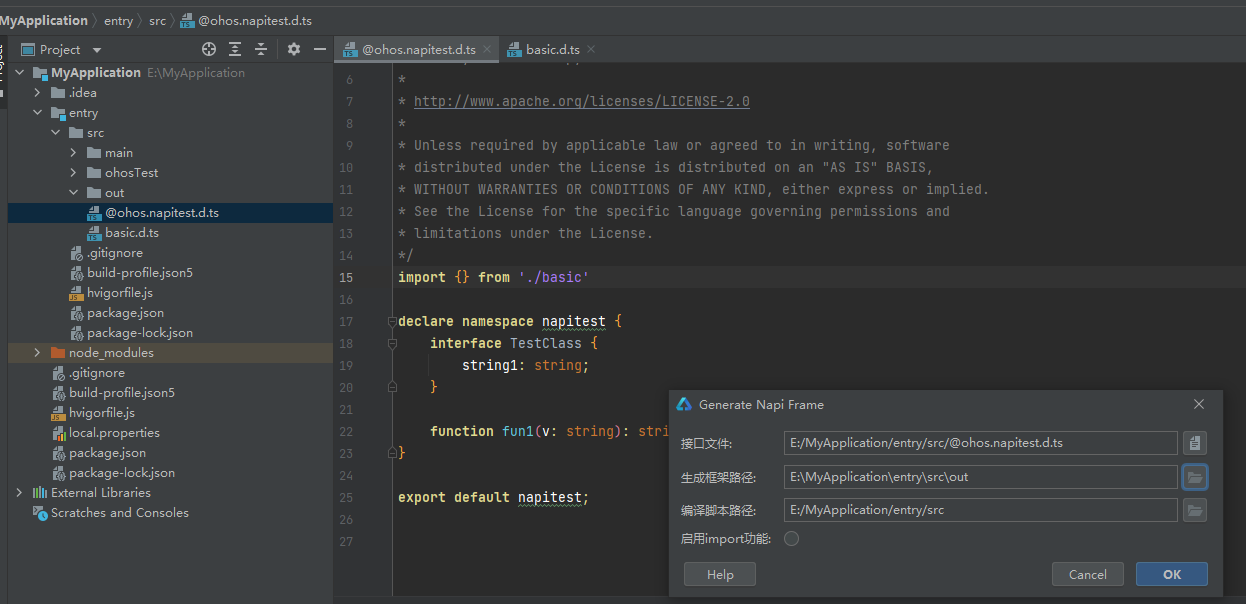Image resolution: width=1246 pixels, height=604 pixels.
Task: Click the 生成框架路径 text field
Action: (980, 477)
